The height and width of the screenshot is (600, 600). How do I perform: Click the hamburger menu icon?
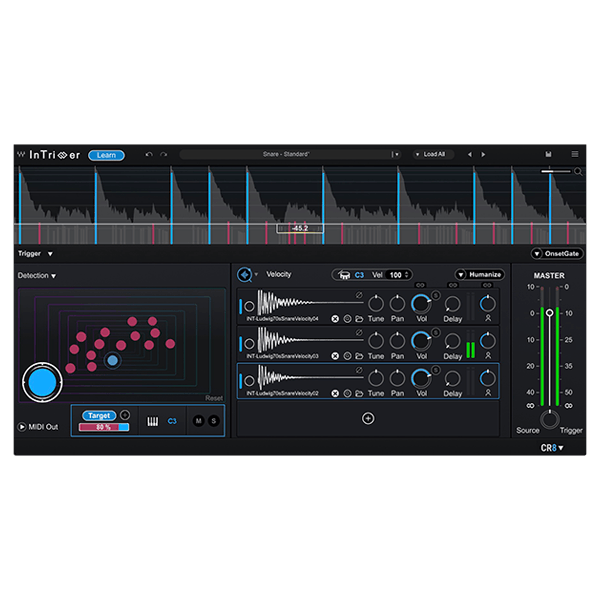(575, 155)
